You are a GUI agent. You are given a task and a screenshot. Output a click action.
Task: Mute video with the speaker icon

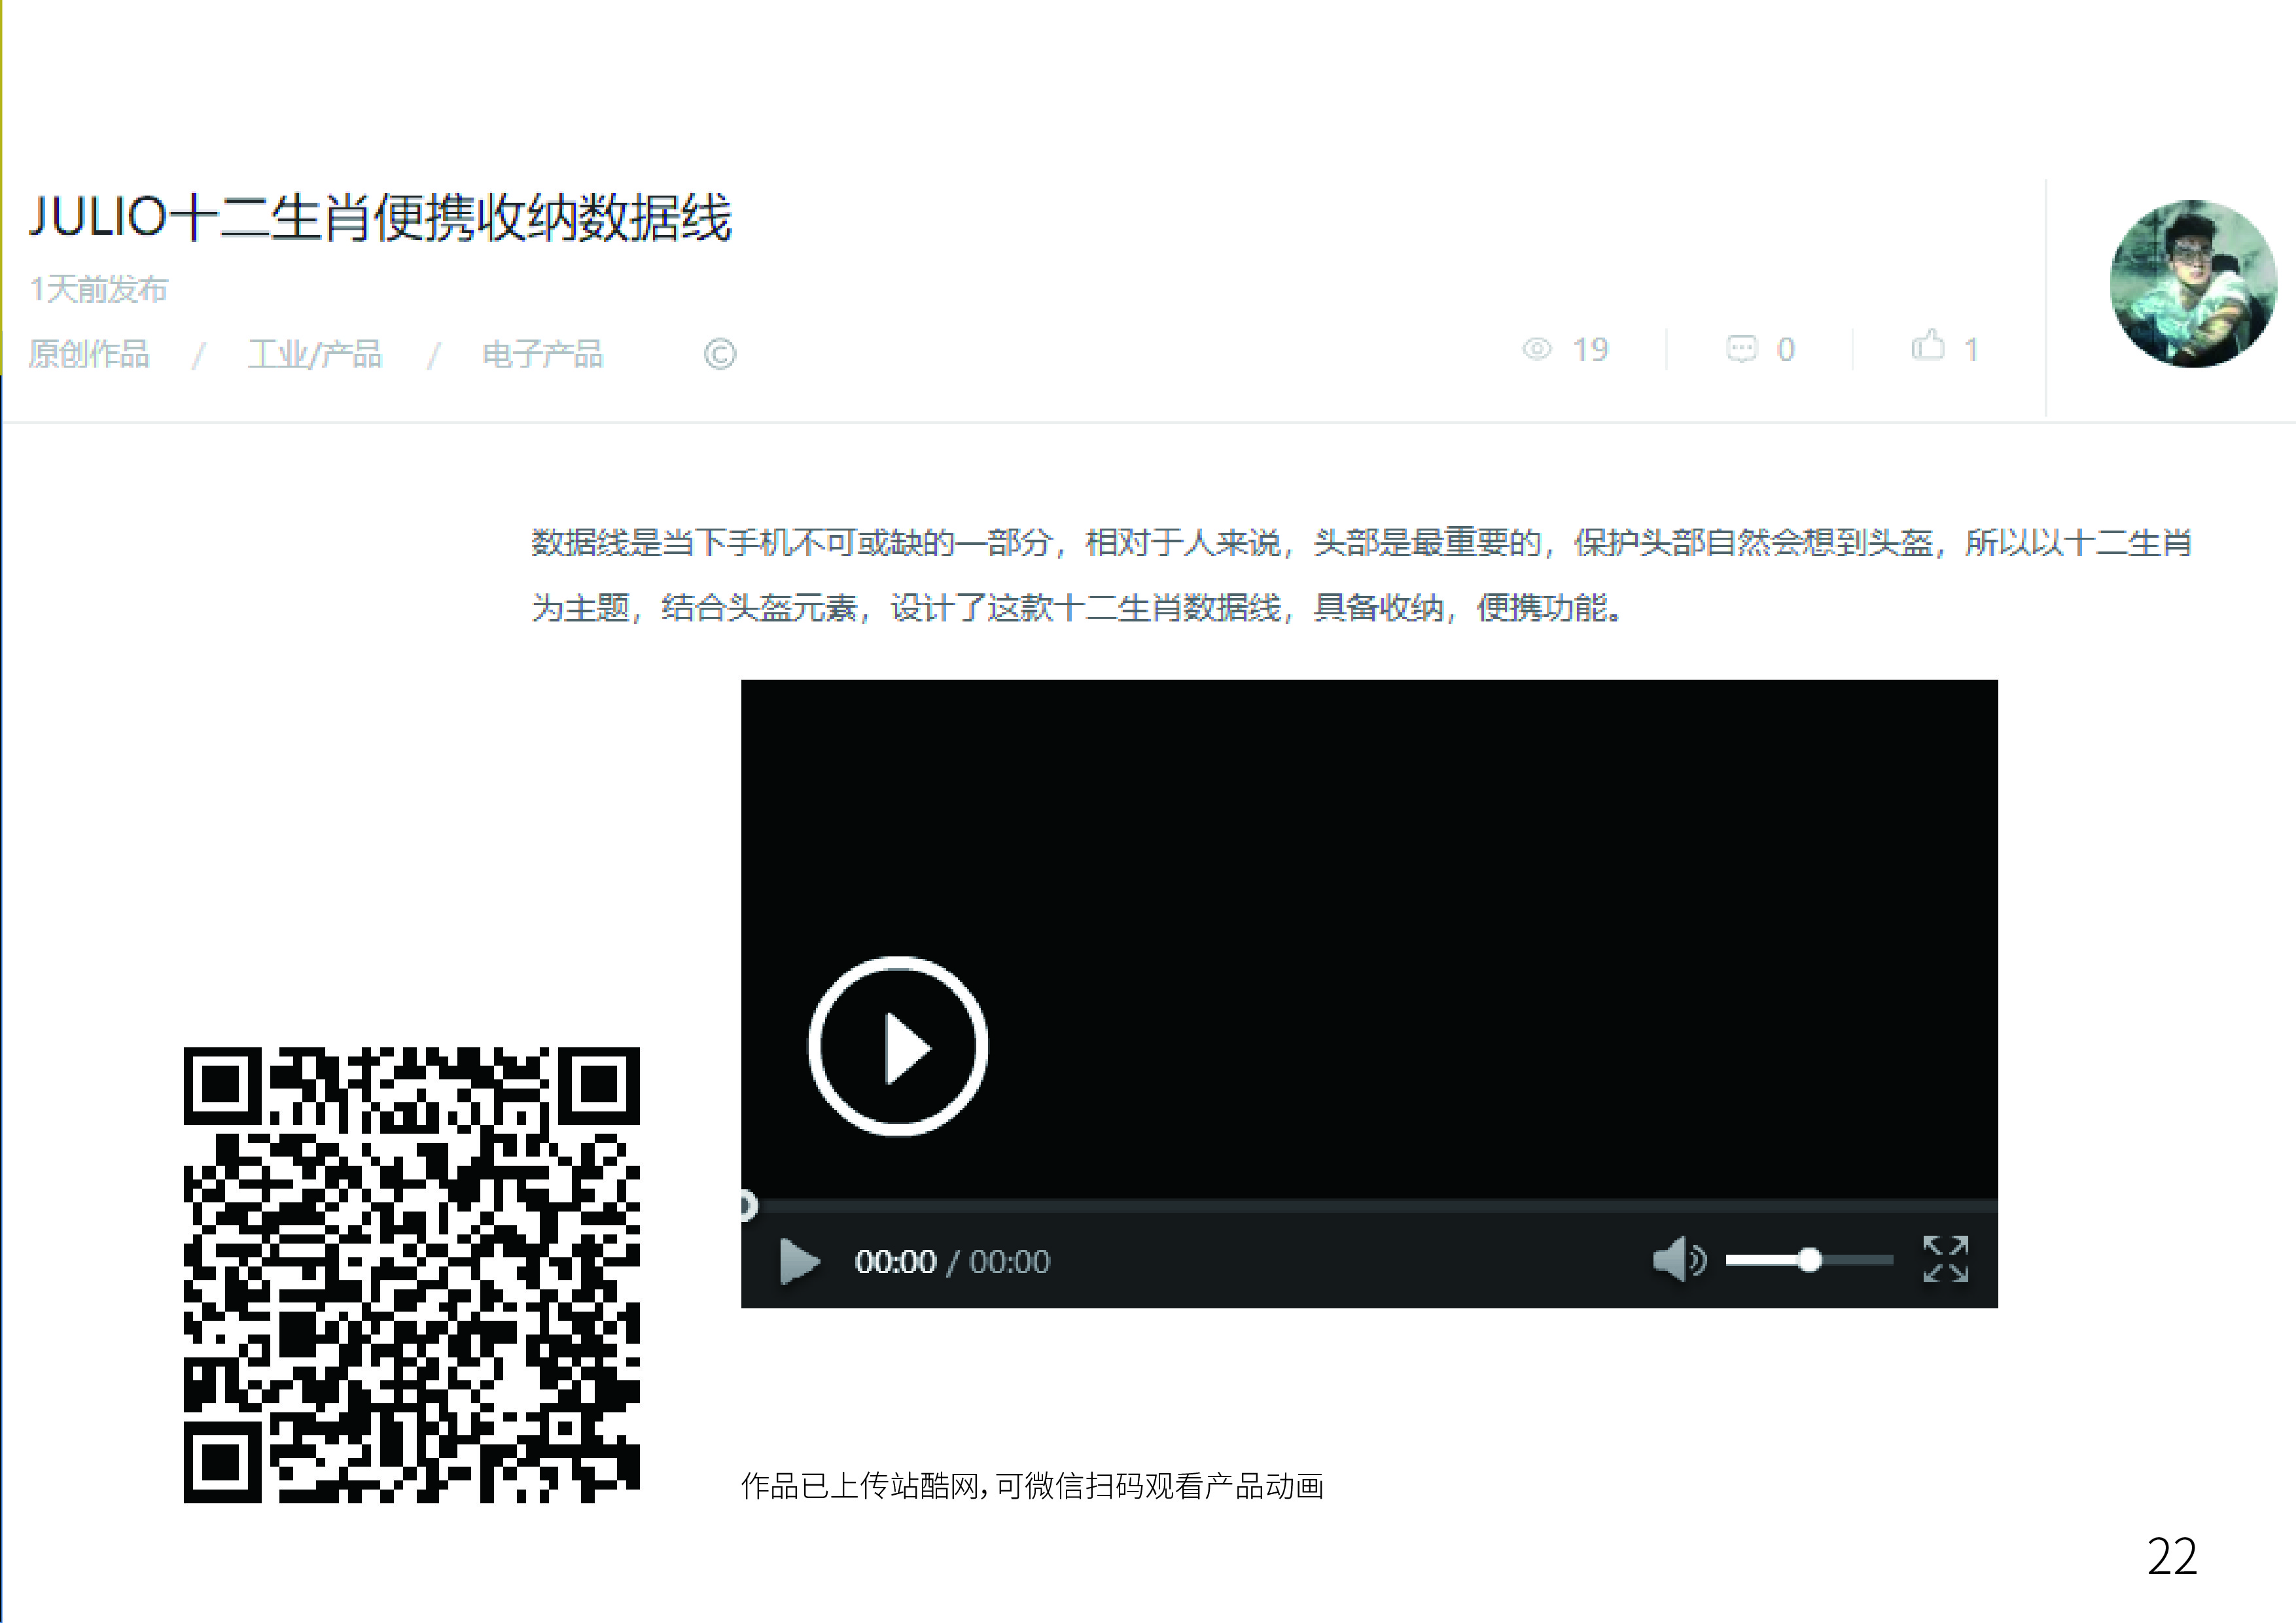click(x=1677, y=1259)
